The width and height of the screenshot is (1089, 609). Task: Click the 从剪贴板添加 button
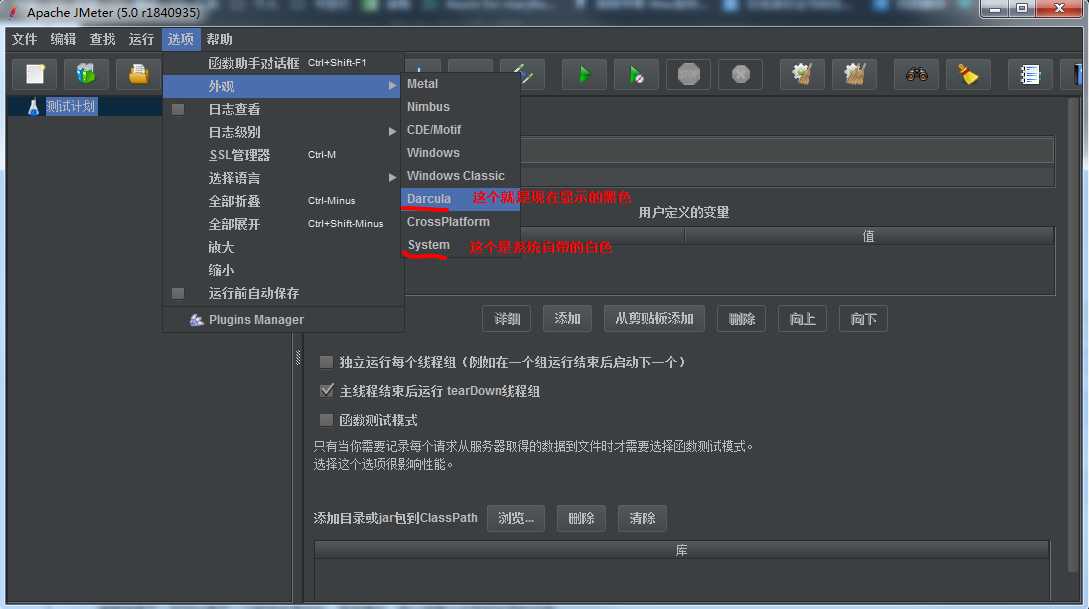655,318
